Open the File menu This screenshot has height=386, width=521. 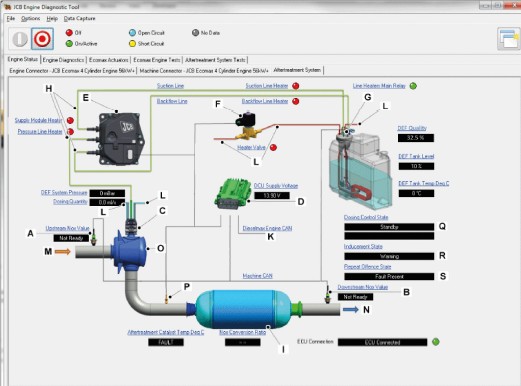[11, 18]
